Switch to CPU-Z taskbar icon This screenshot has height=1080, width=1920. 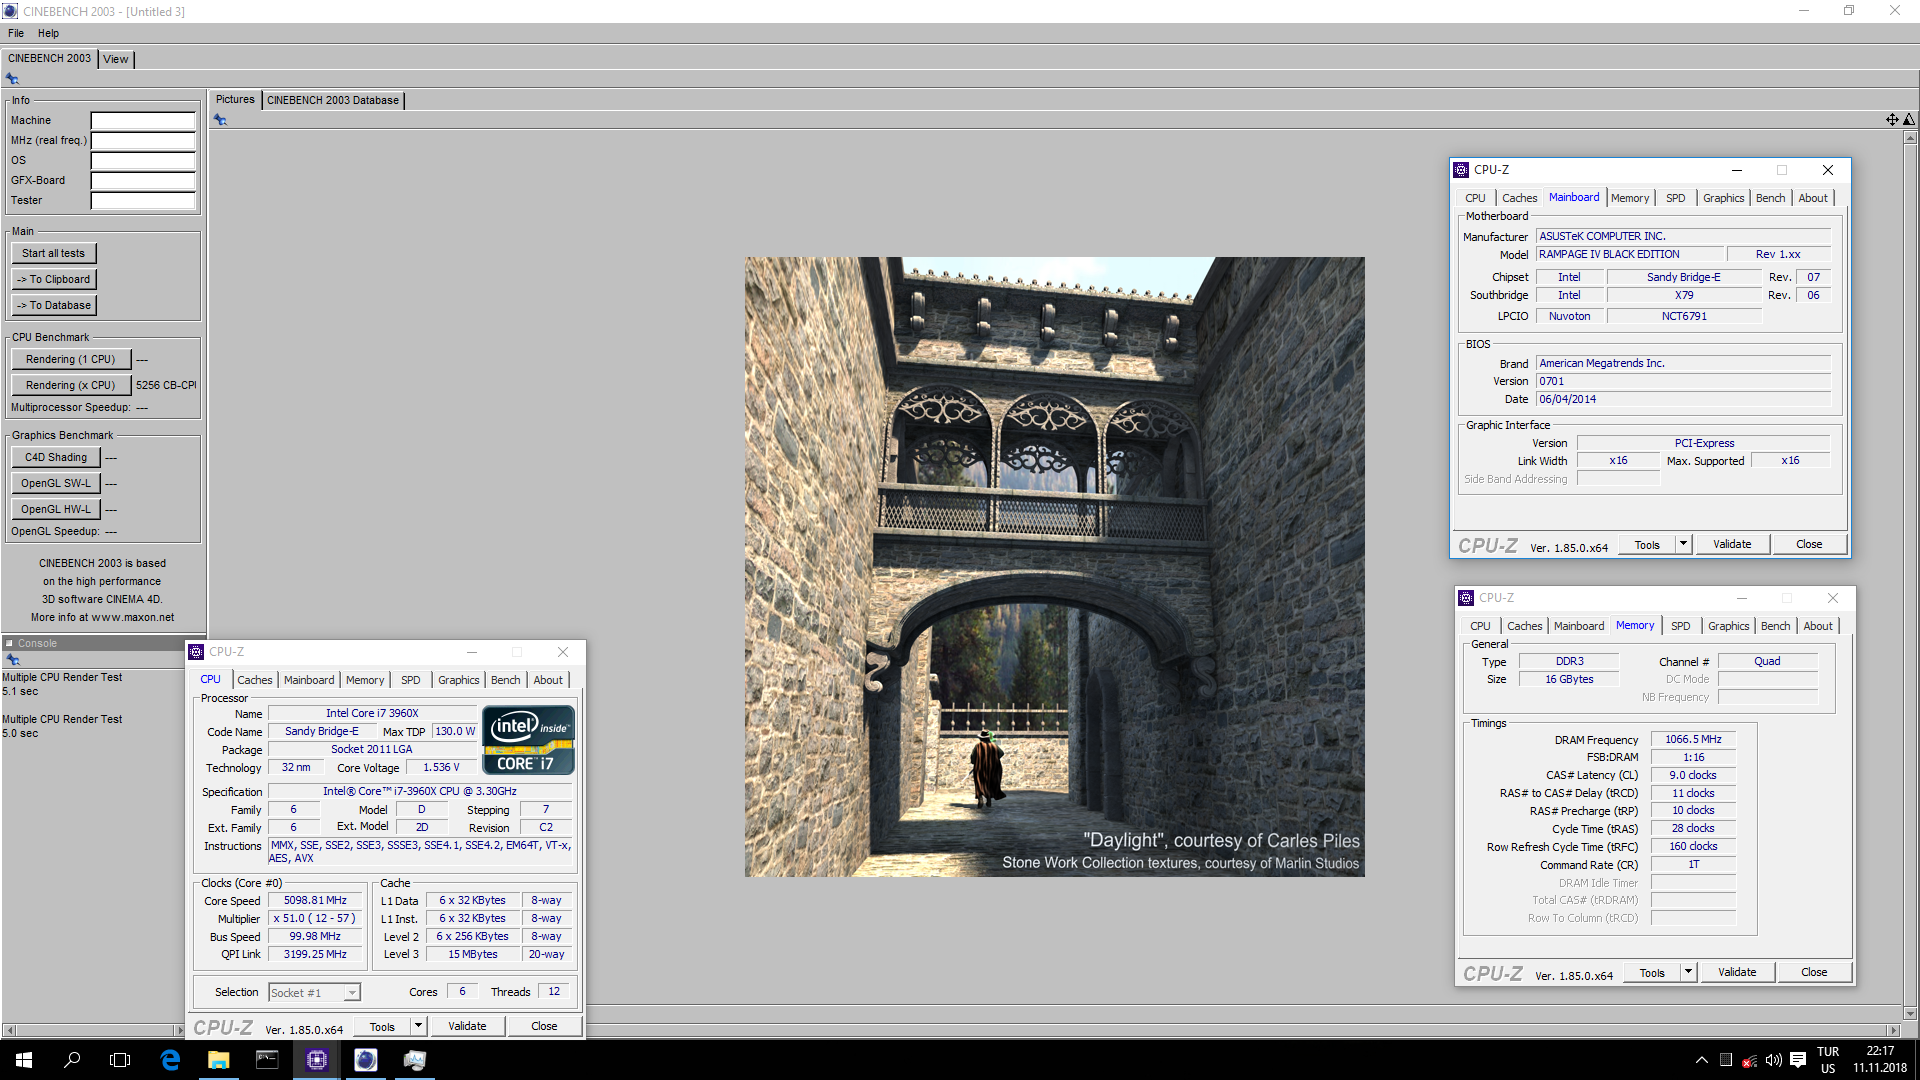(x=317, y=1060)
